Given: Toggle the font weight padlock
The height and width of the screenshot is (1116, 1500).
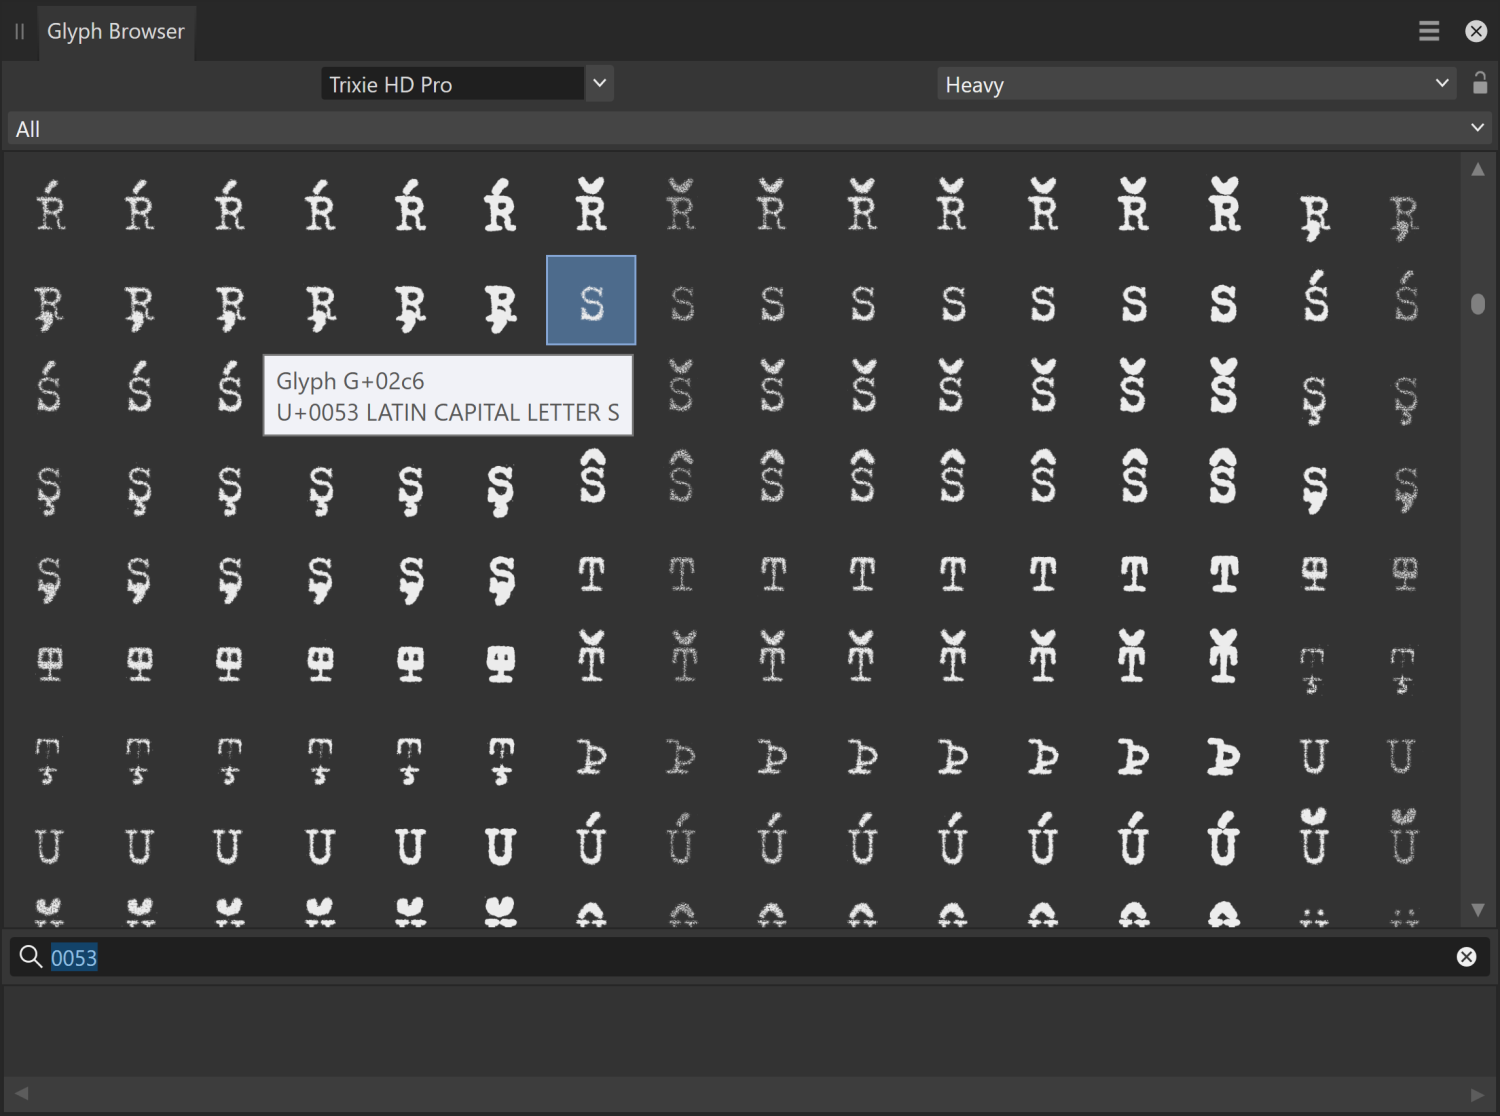Looking at the screenshot, I should click(1480, 84).
